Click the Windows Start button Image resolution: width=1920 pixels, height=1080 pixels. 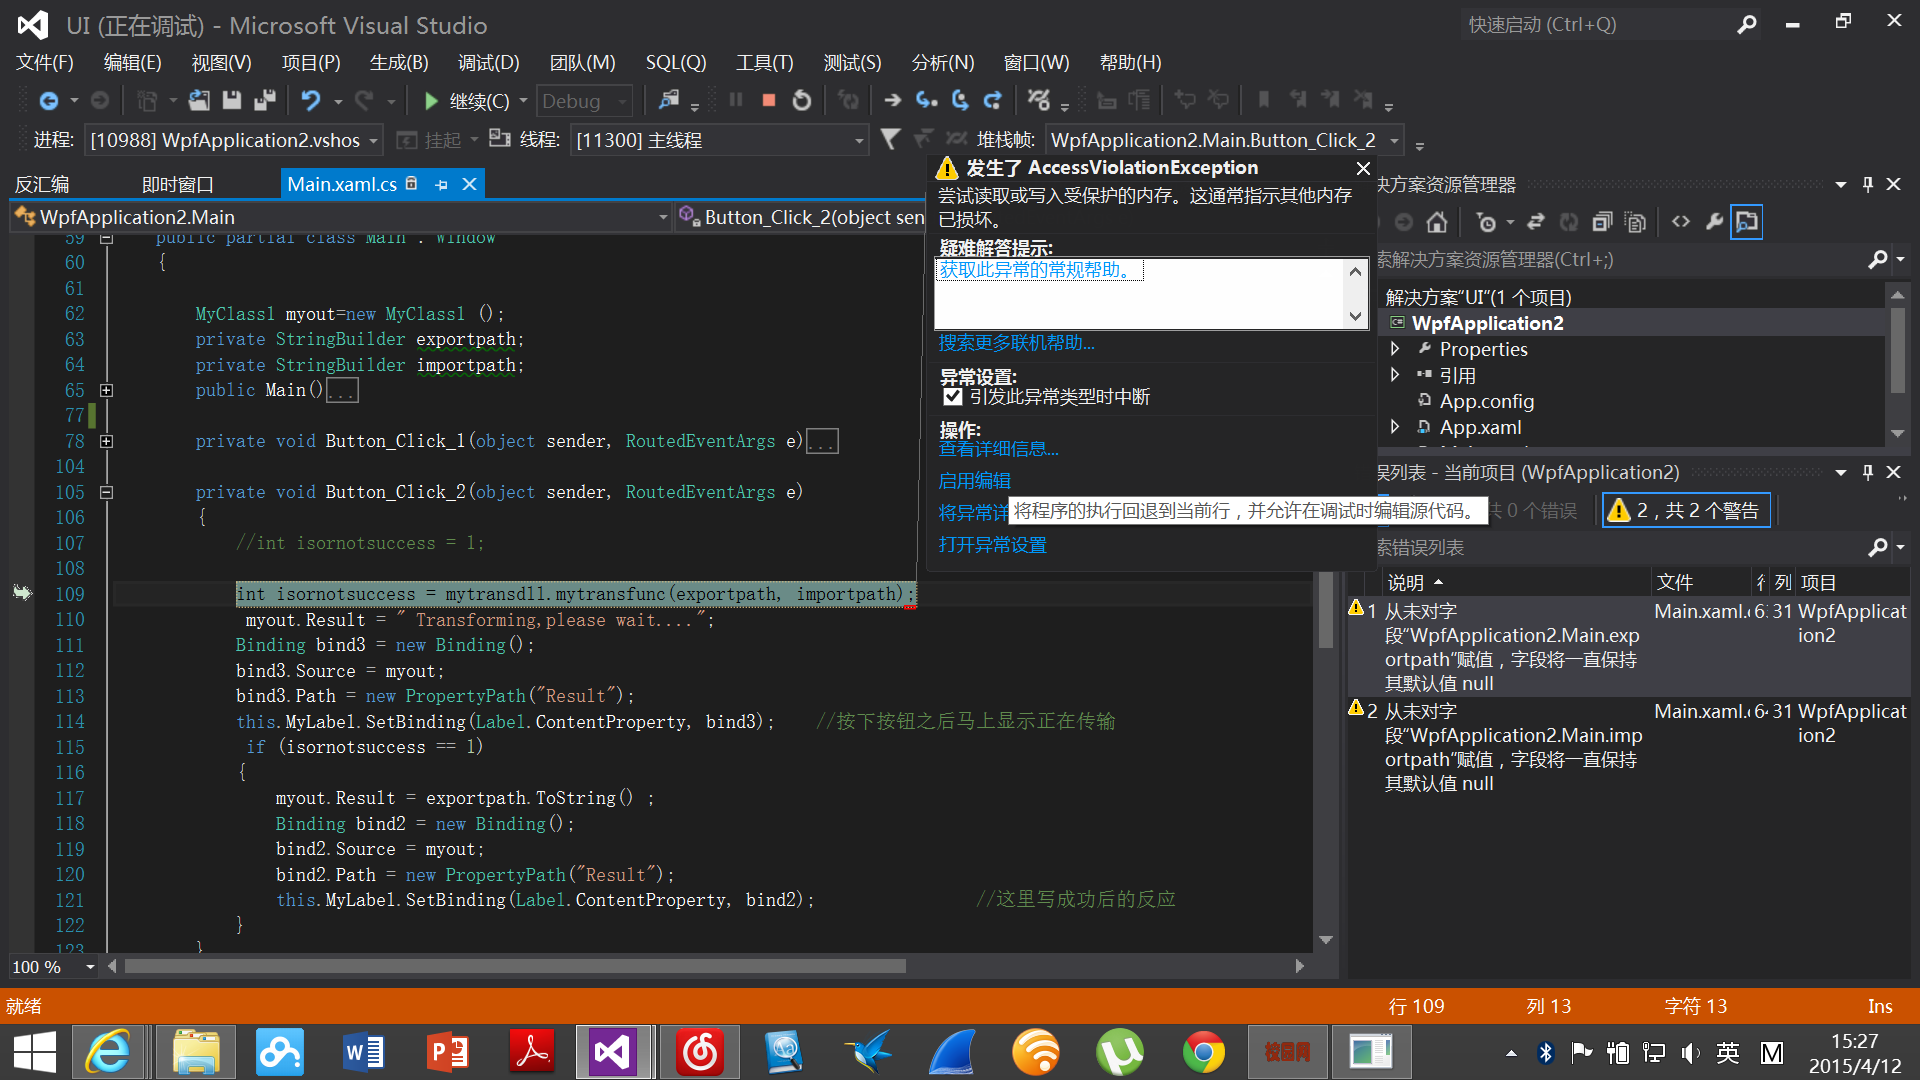(34, 1052)
